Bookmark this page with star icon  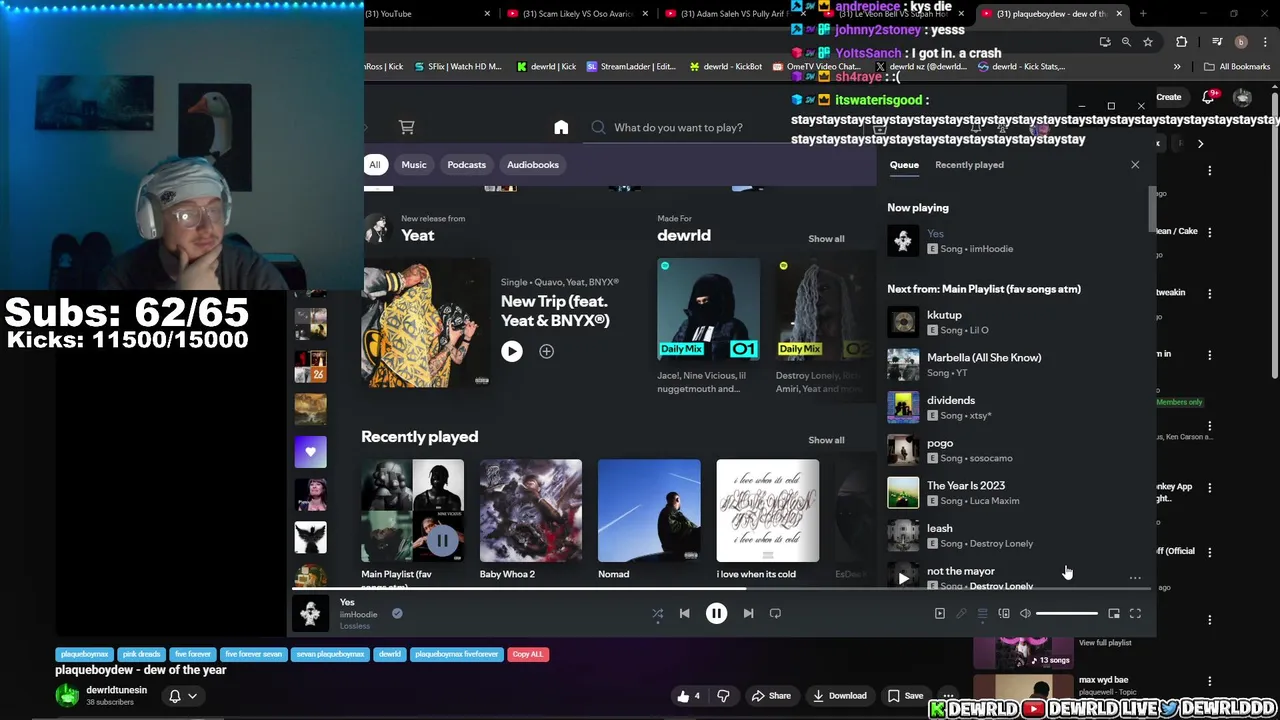[1148, 42]
